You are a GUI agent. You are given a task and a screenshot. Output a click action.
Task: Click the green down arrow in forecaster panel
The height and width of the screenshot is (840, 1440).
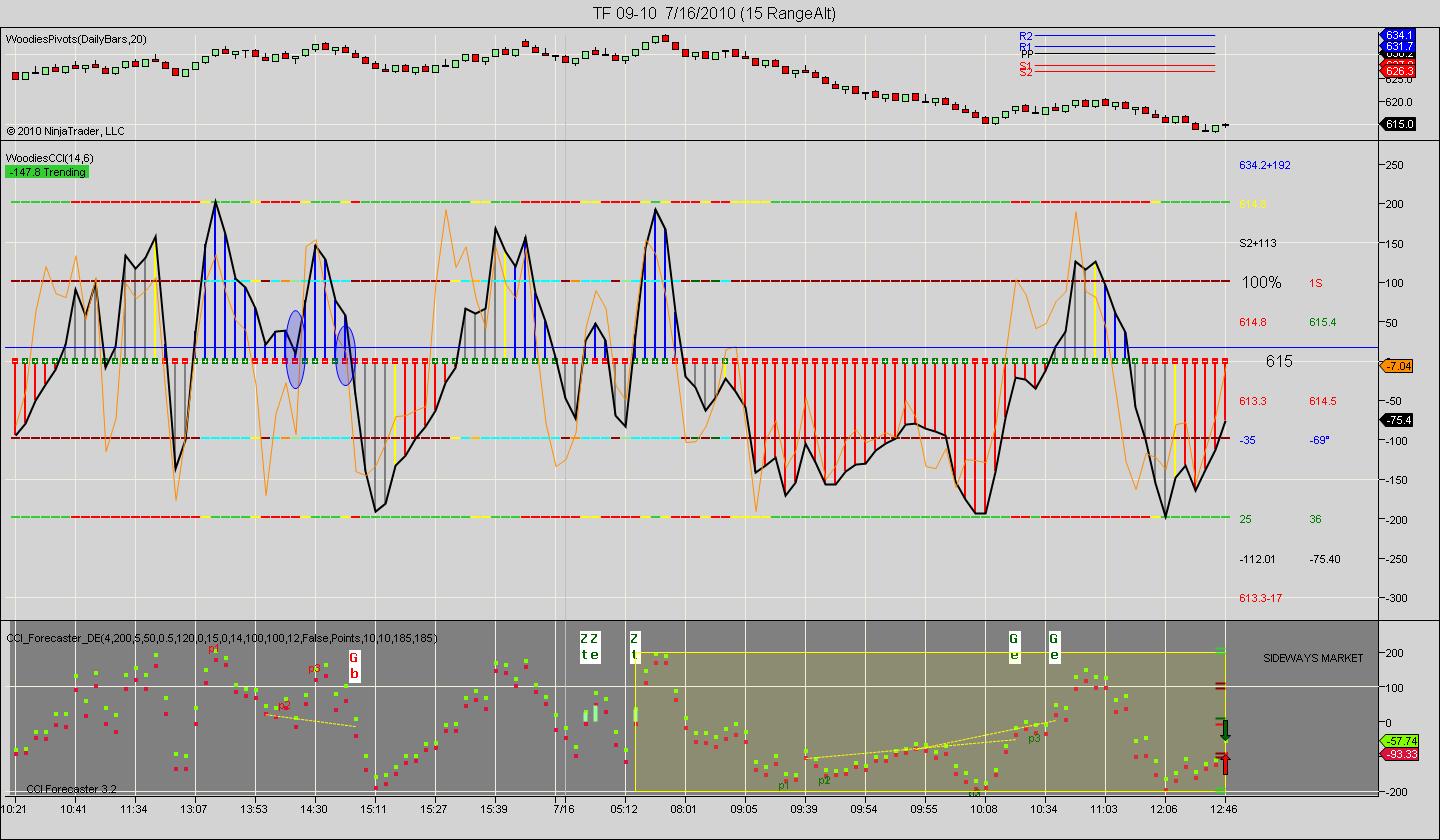point(1225,730)
